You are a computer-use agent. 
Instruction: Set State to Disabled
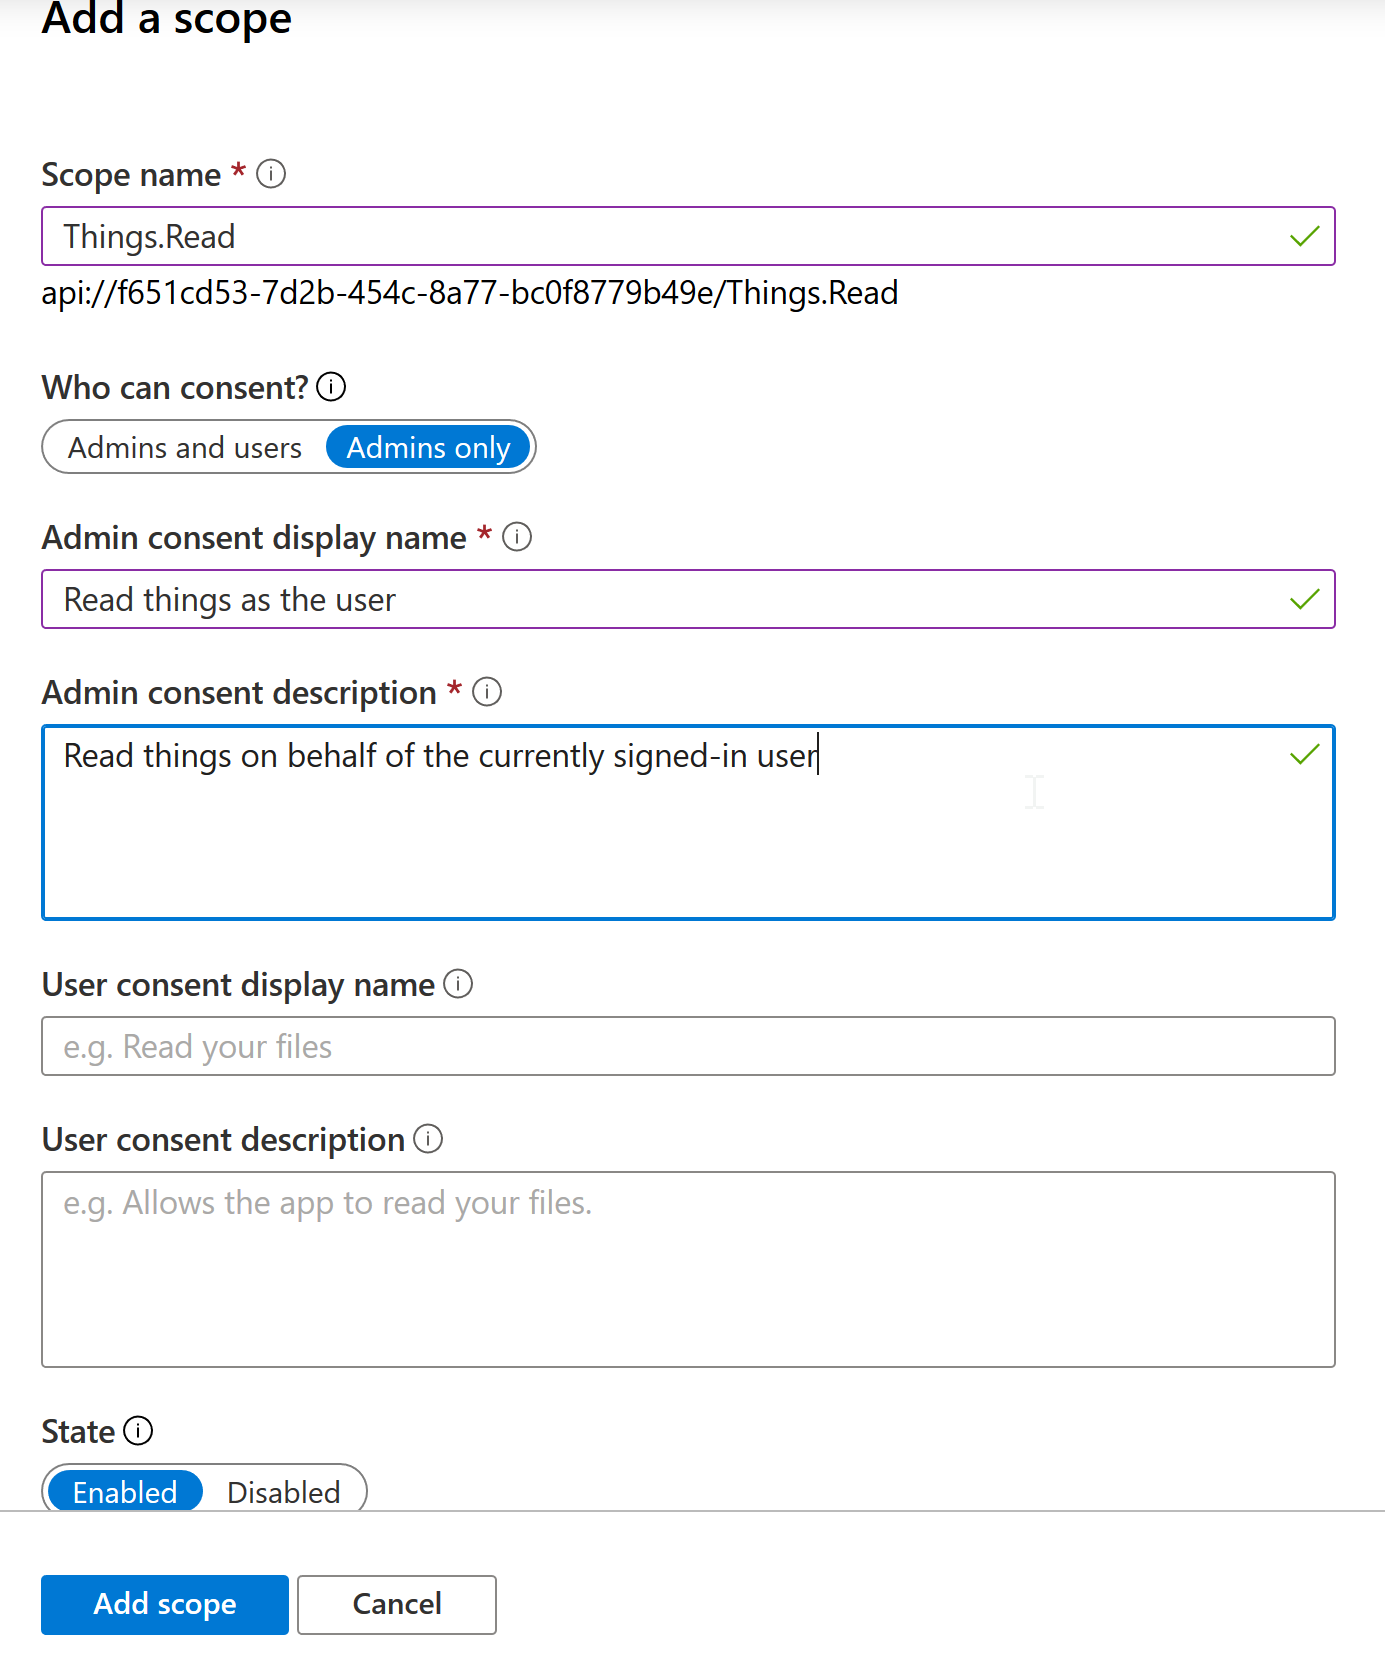[x=284, y=1492]
